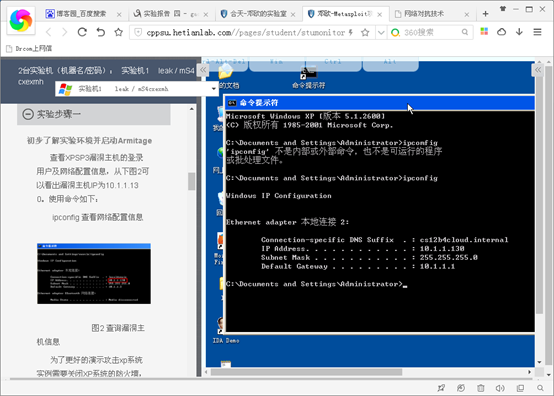The height and width of the screenshot is (396, 554).
Task: Click the right arrow of the horizontal scrollbar
Action: tap(529, 372)
